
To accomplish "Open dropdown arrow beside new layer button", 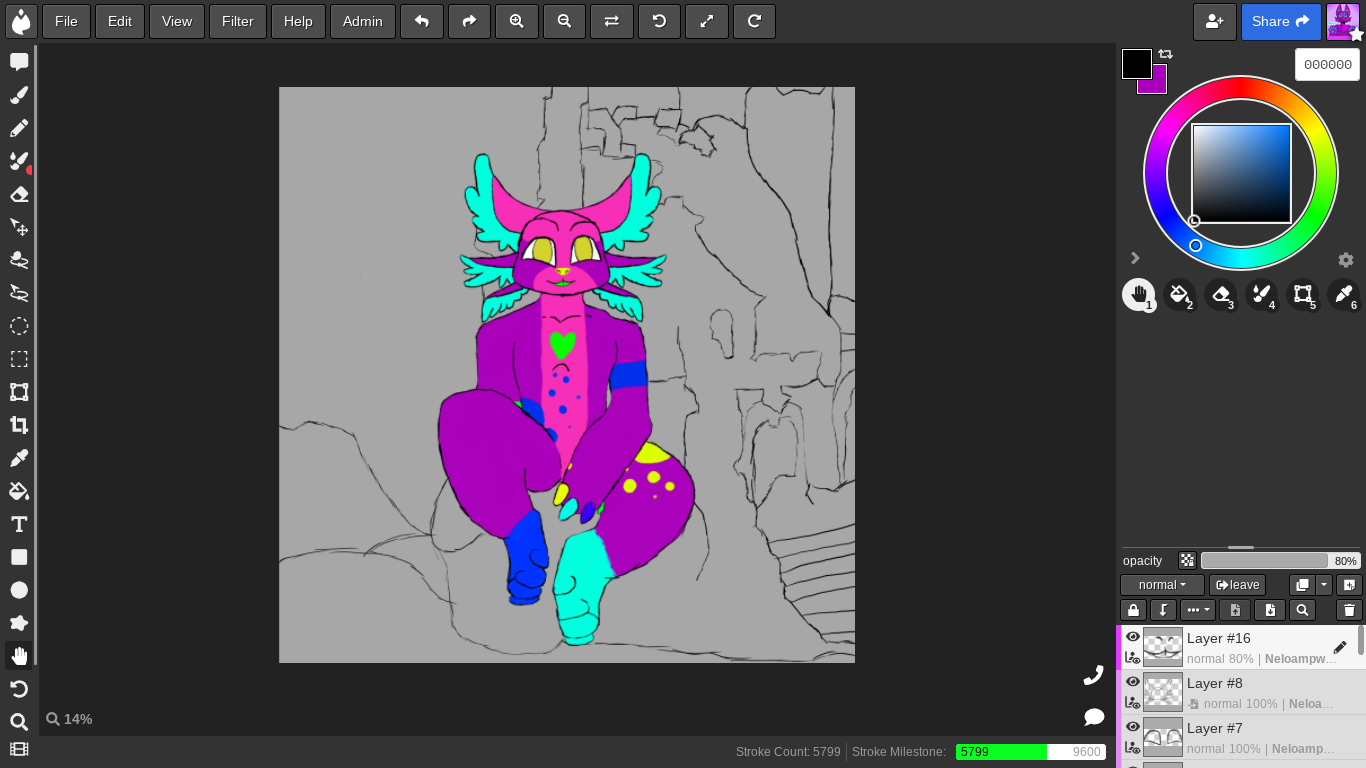I will click(1324, 585).
